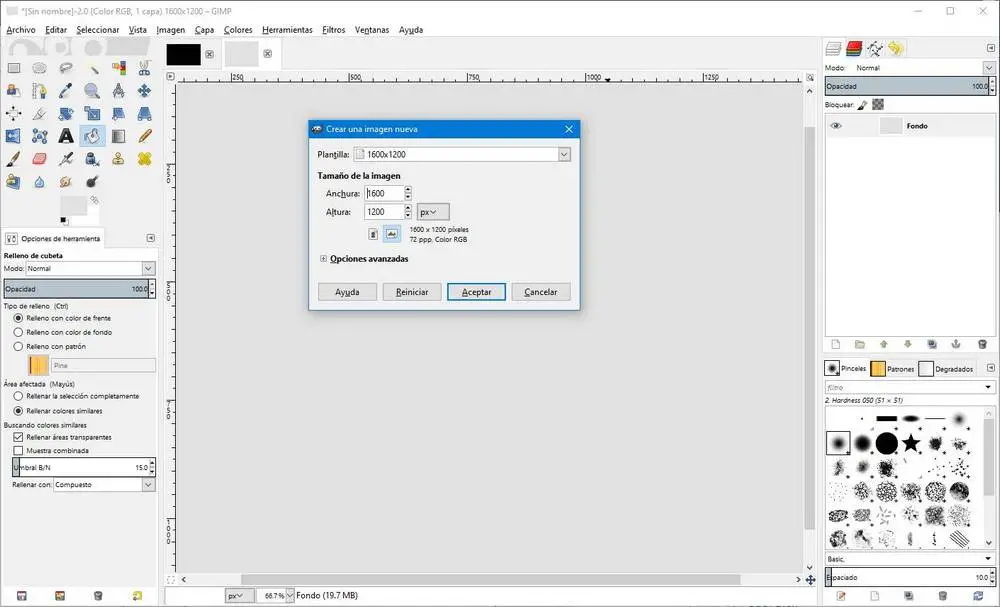The image size is (1000, 607).
Task: Select the Fuzzy Select wand tool
Action: click(92, 68)
